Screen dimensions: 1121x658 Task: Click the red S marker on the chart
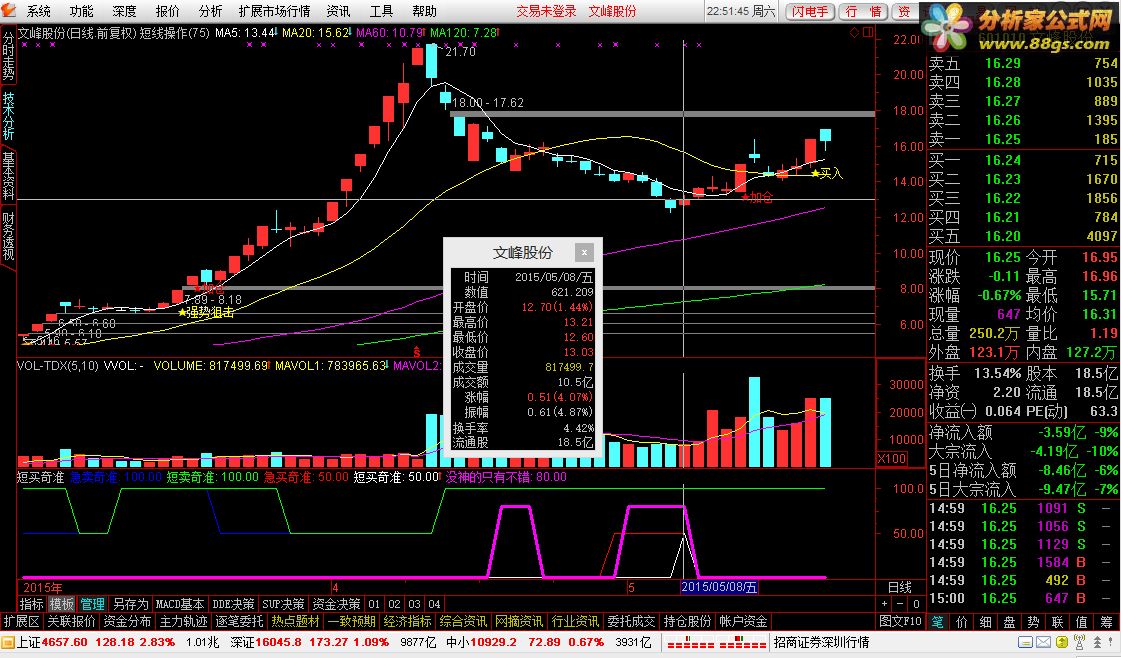coord(417,353)
